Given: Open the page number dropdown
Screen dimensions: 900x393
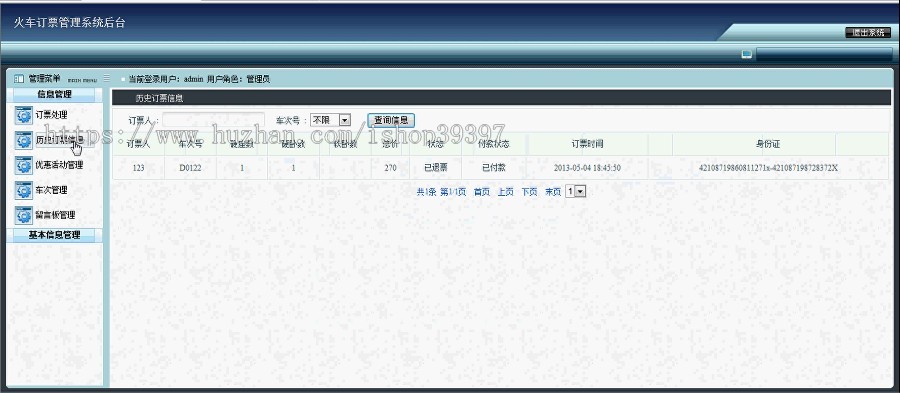Looking at the screenshot, I should (575, 192).
